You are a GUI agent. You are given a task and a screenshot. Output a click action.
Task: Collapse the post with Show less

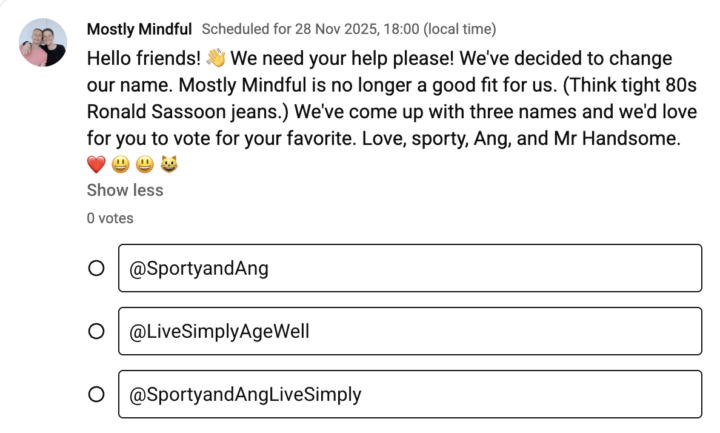click(125, 190)
